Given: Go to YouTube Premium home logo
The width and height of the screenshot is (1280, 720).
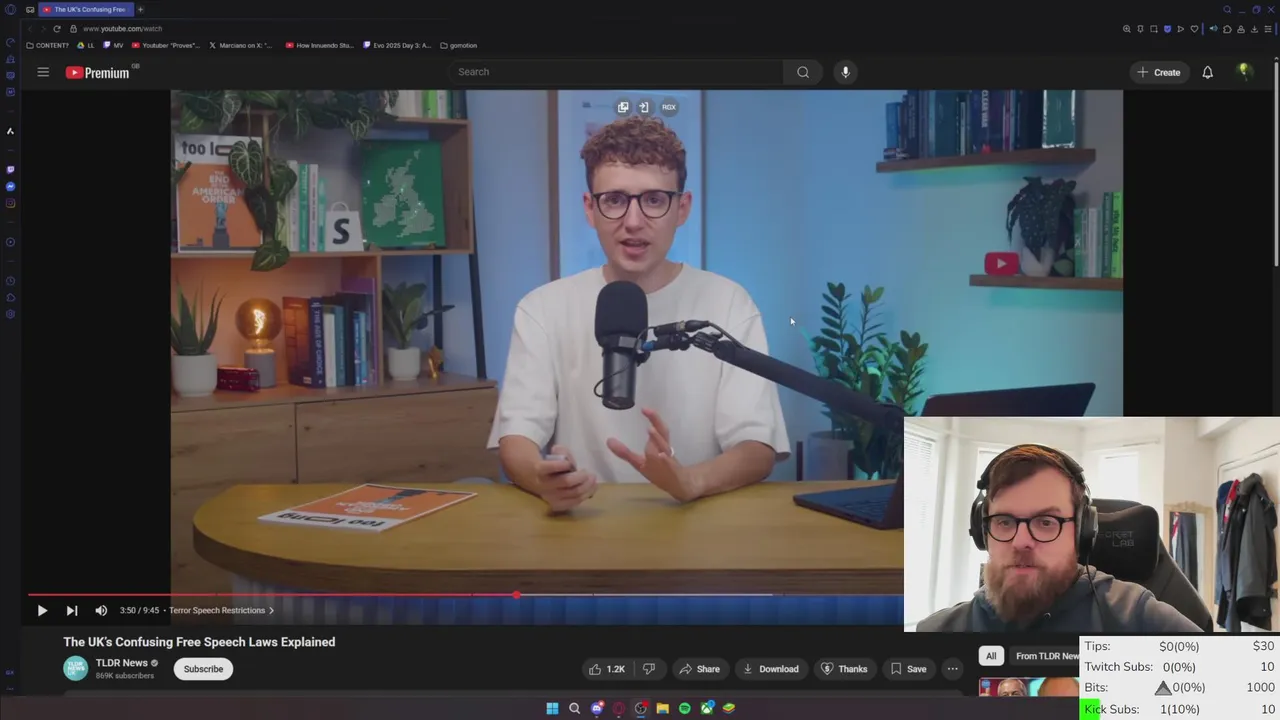Looking at the screenshot, I should coord(98,72).
